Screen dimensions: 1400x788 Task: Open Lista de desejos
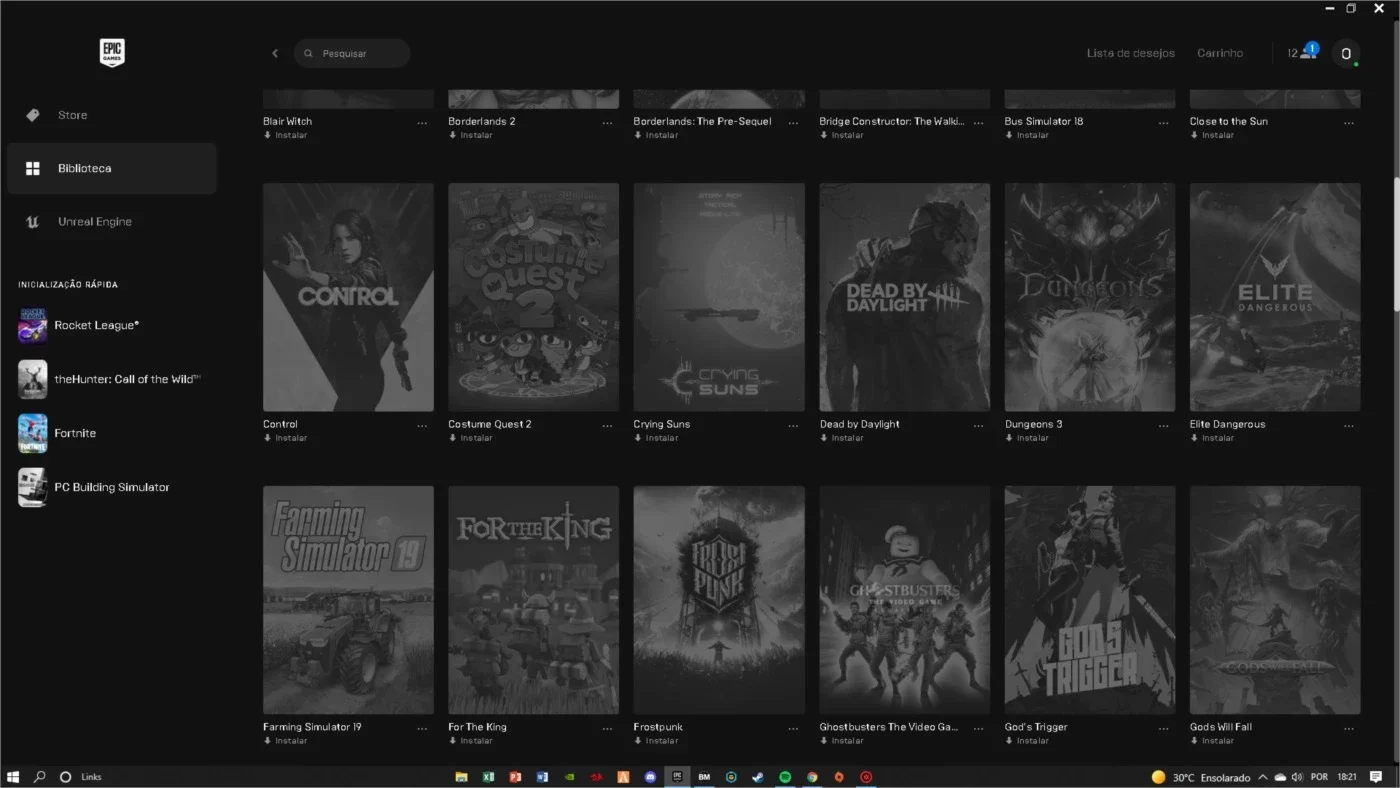coord(1130,53)
